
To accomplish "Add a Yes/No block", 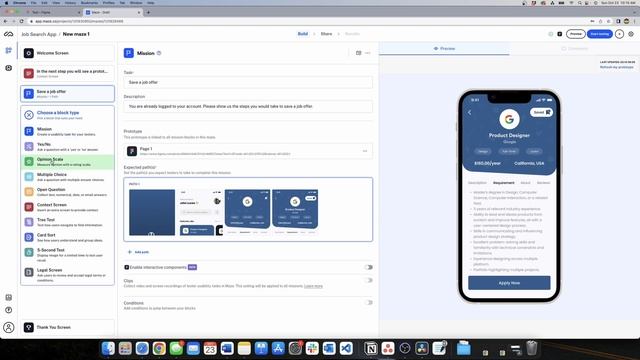I will coord(68,146).
